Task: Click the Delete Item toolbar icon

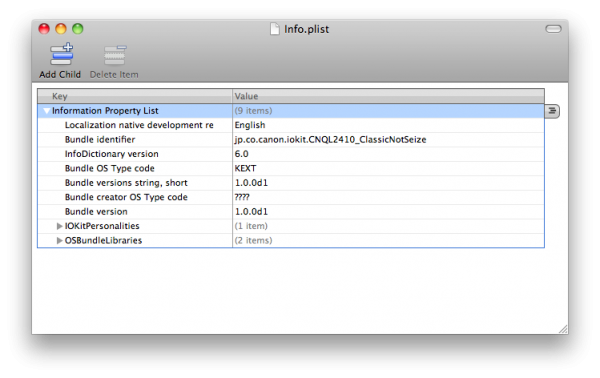Action: 114,55
